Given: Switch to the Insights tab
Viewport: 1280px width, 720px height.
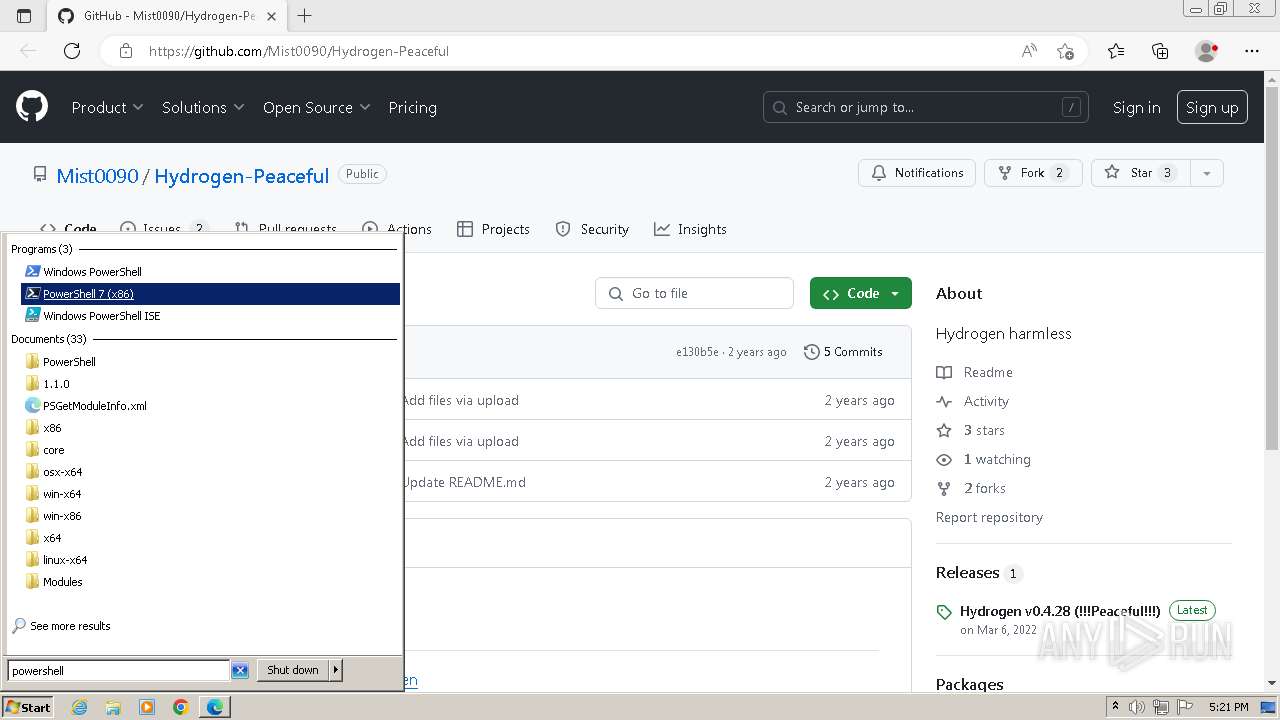Looking at the screenshot, I should pyautogui.click(x=690, y=229).
